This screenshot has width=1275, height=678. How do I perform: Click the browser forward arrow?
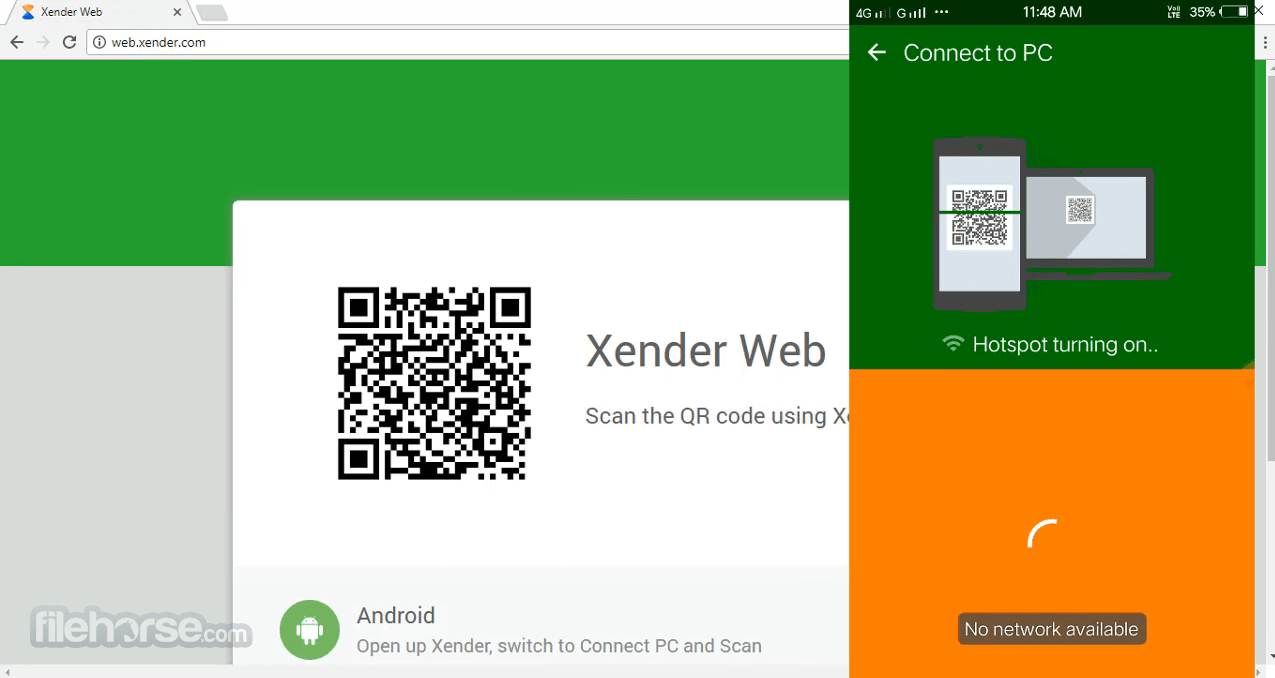point(43,42)
